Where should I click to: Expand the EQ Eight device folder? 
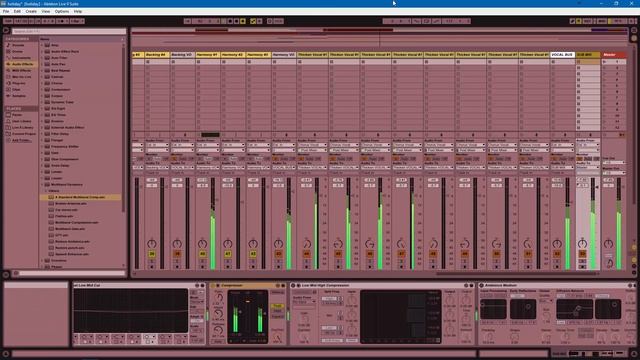click(x=42, y=109)
